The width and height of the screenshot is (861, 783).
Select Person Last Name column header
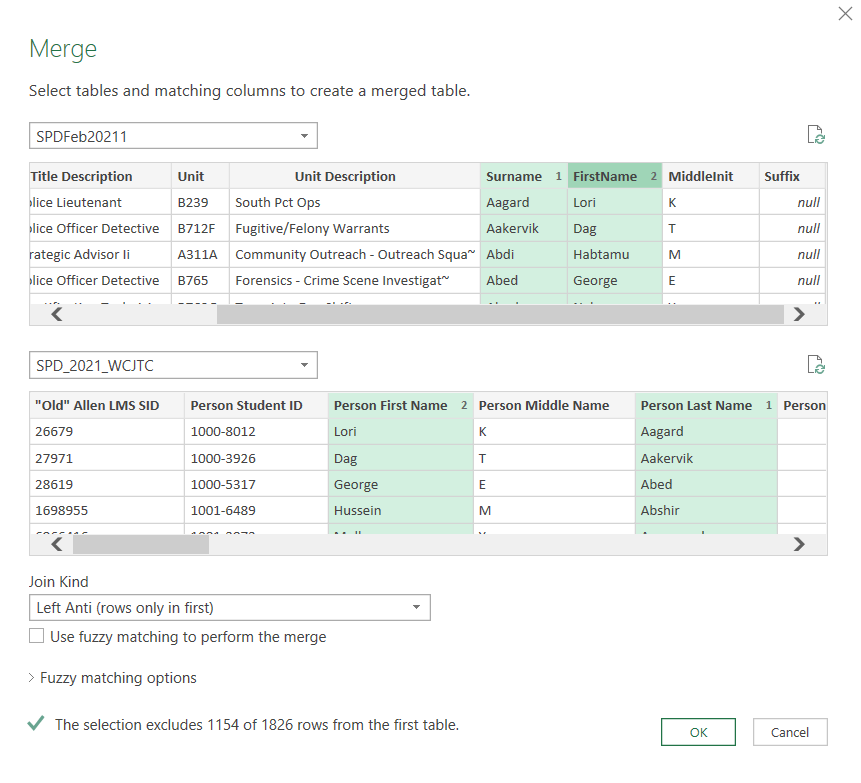click(696, 405)
